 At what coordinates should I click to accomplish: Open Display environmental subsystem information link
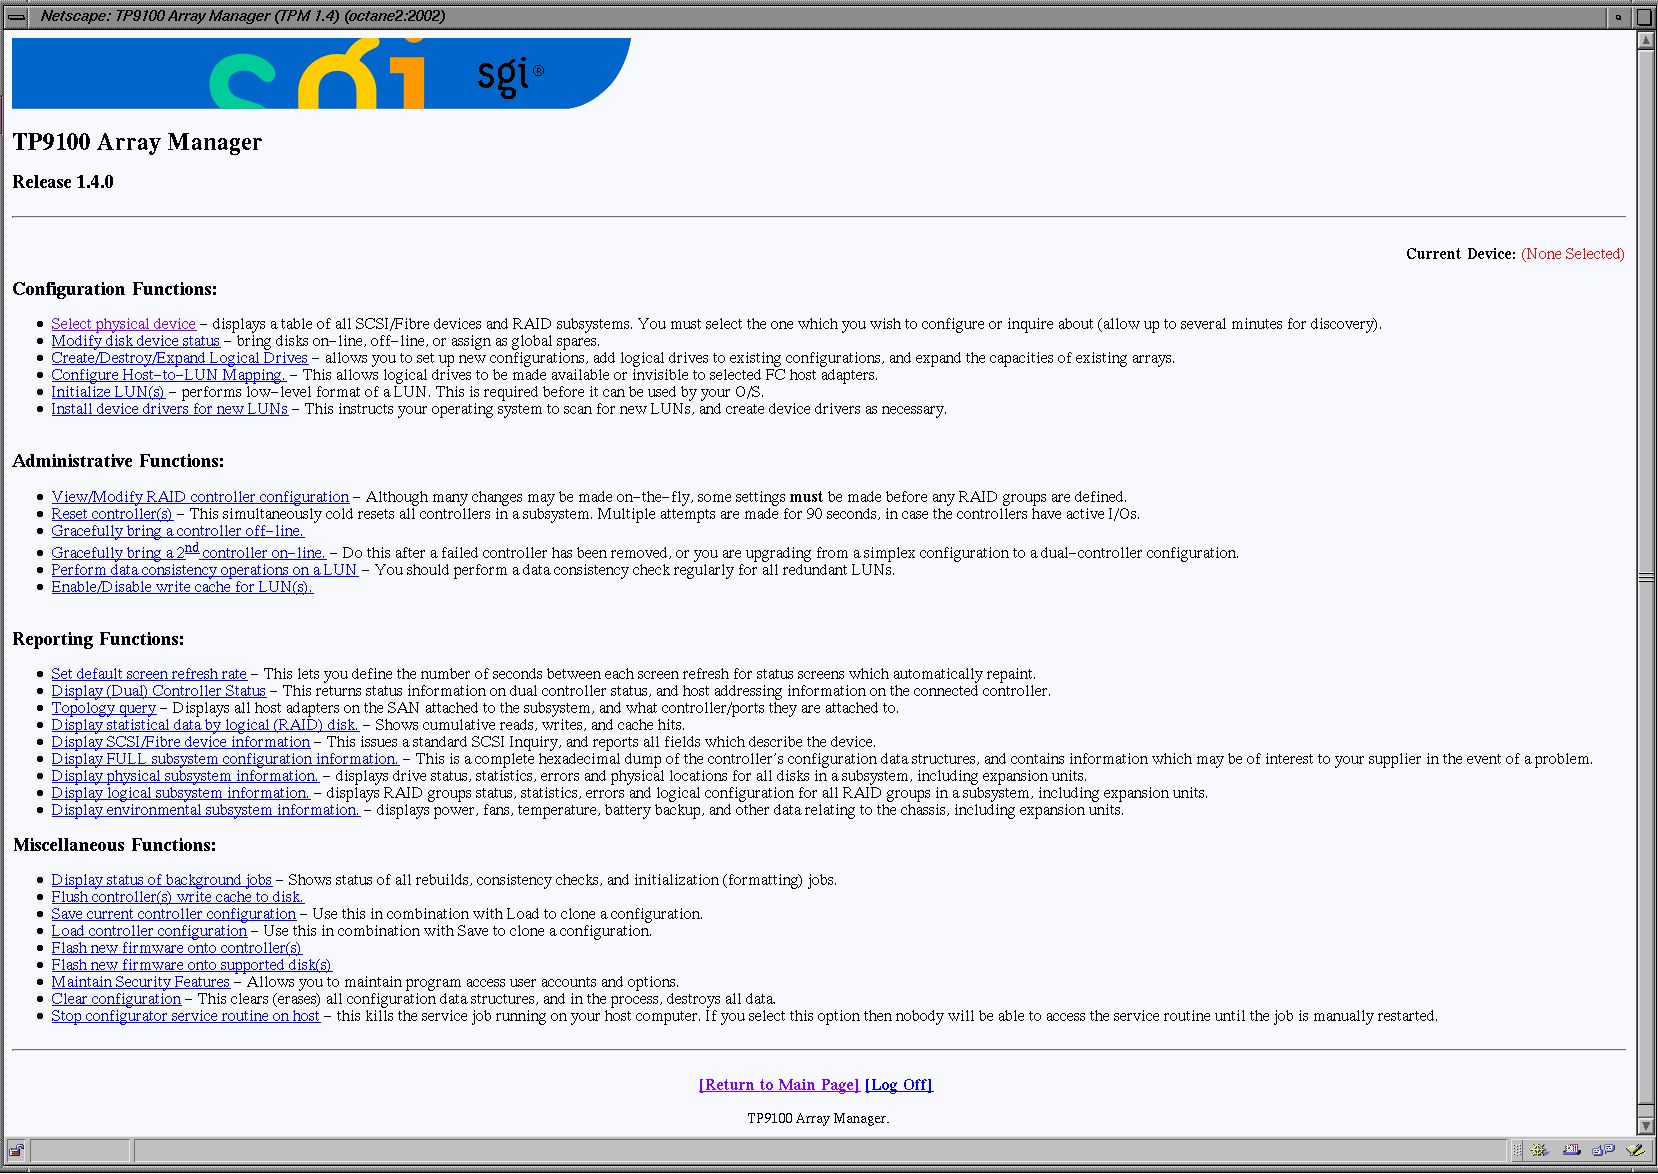[205, 810]
